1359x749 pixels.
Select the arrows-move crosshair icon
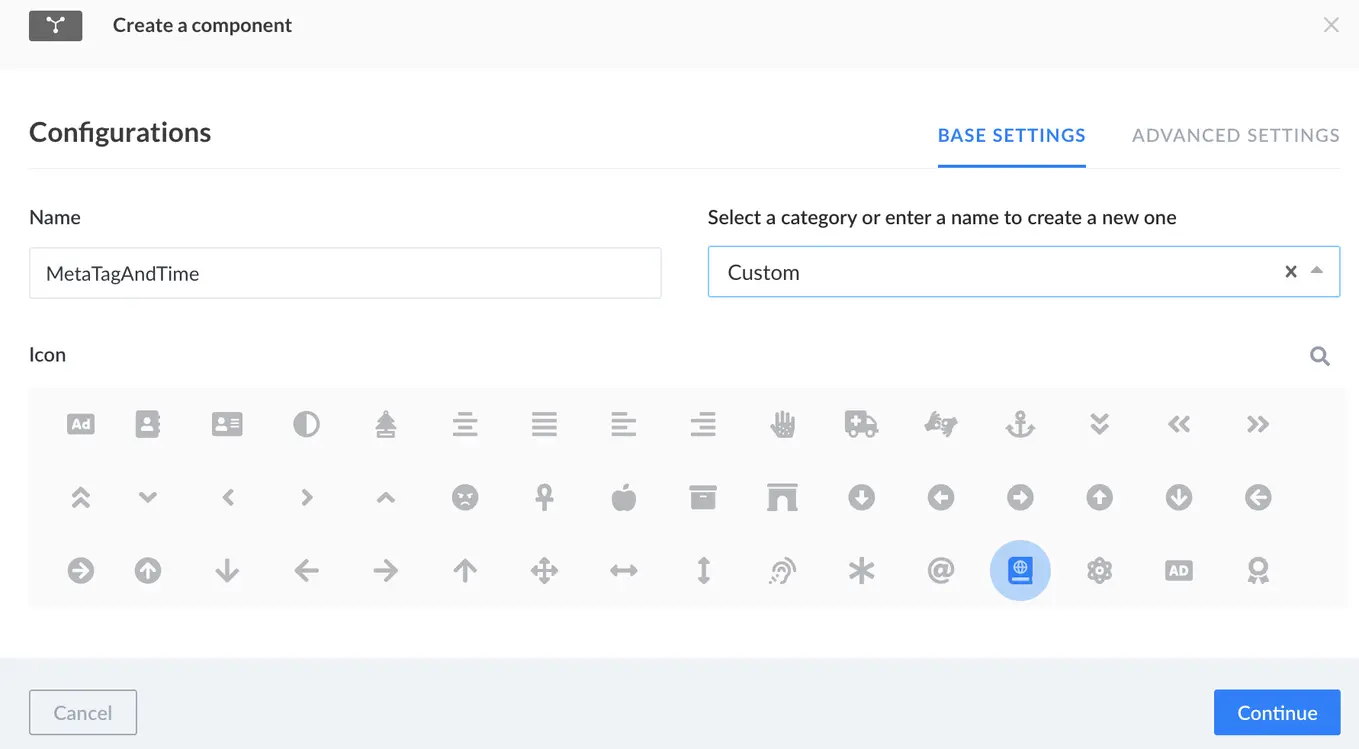click(x=544, y=570)
